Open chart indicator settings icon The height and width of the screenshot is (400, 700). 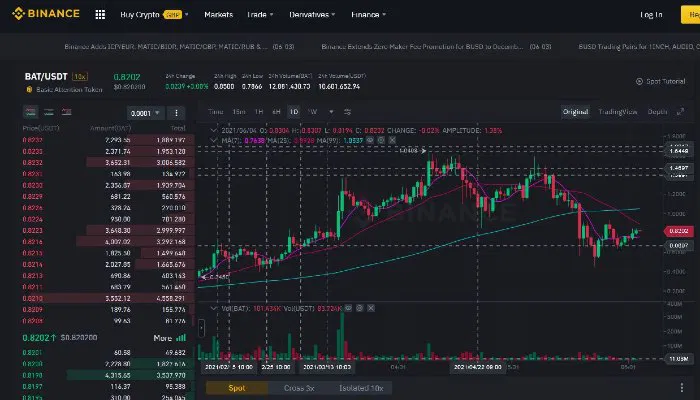(x=347, y=112)
